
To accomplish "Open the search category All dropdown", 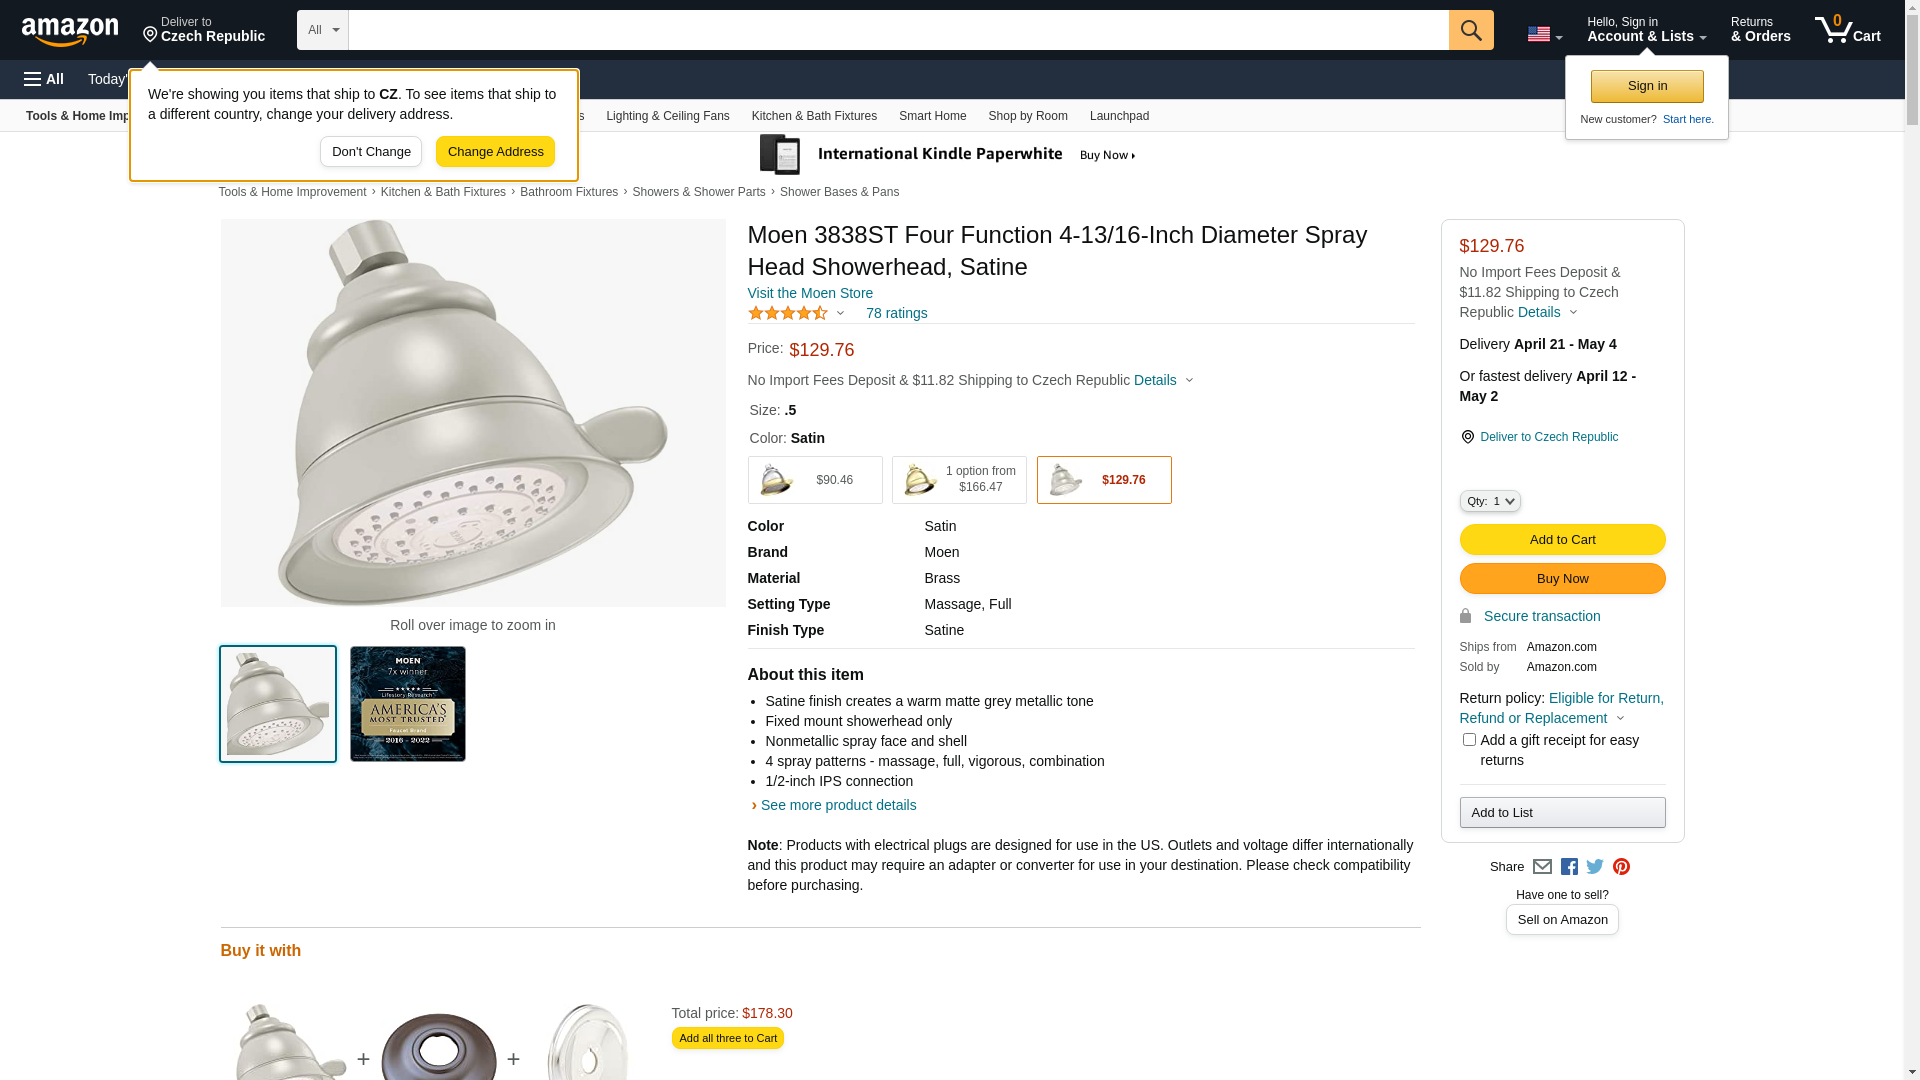I will pos(322,30).
